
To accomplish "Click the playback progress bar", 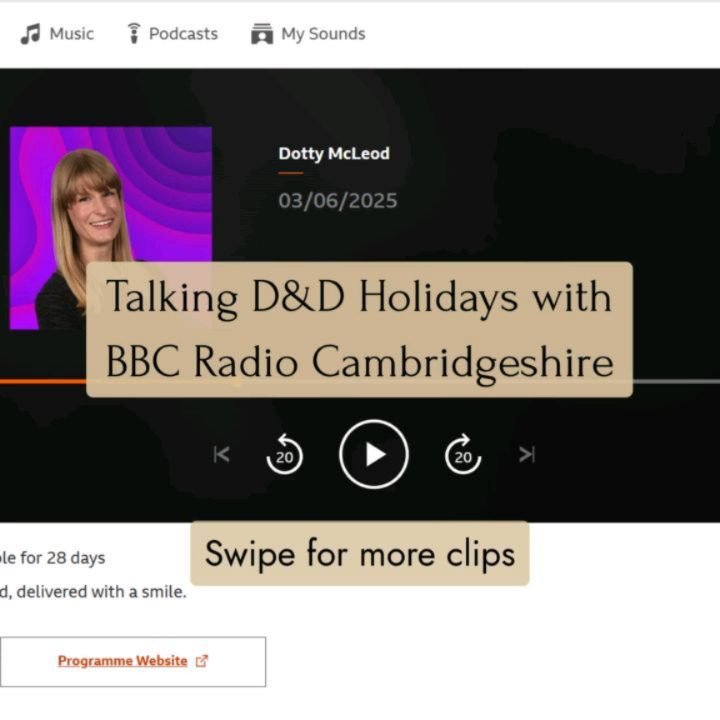I will pyautogui.click(x=360, y=381).
